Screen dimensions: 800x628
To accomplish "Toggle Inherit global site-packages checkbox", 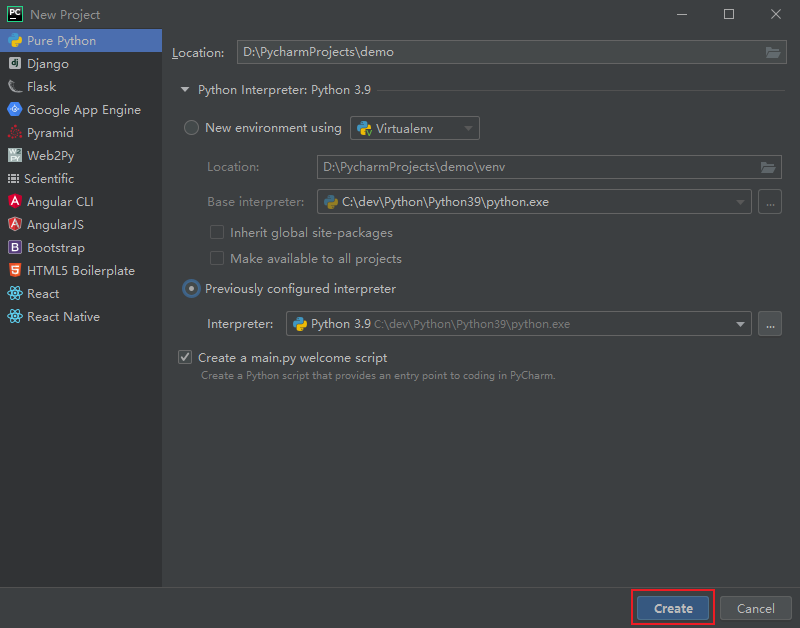I will pos(217,233).
